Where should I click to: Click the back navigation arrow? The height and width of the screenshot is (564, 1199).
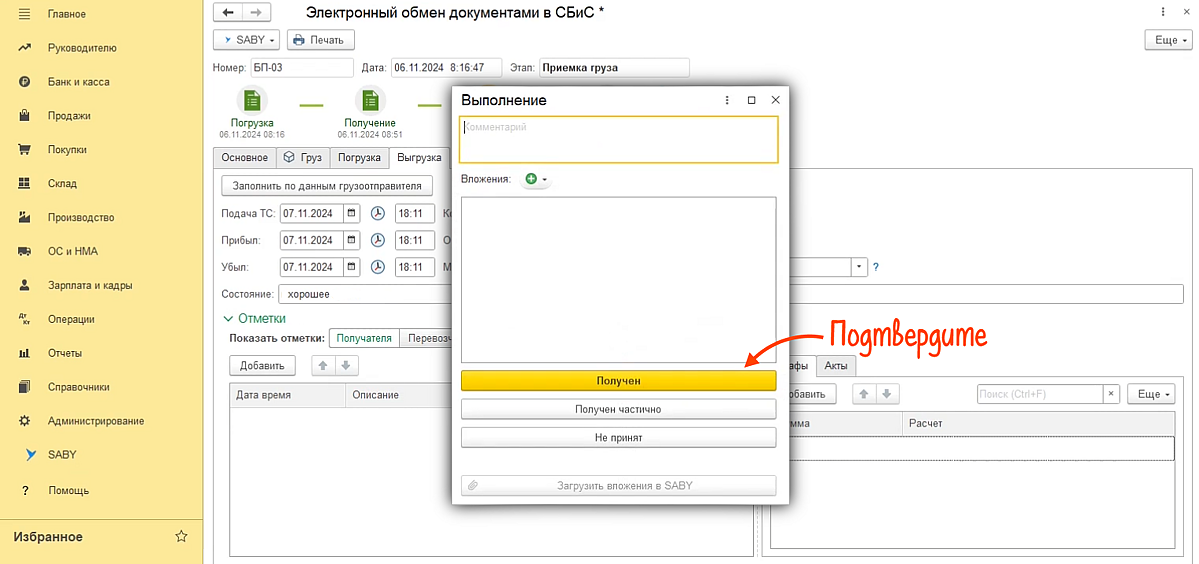[228, 12]
